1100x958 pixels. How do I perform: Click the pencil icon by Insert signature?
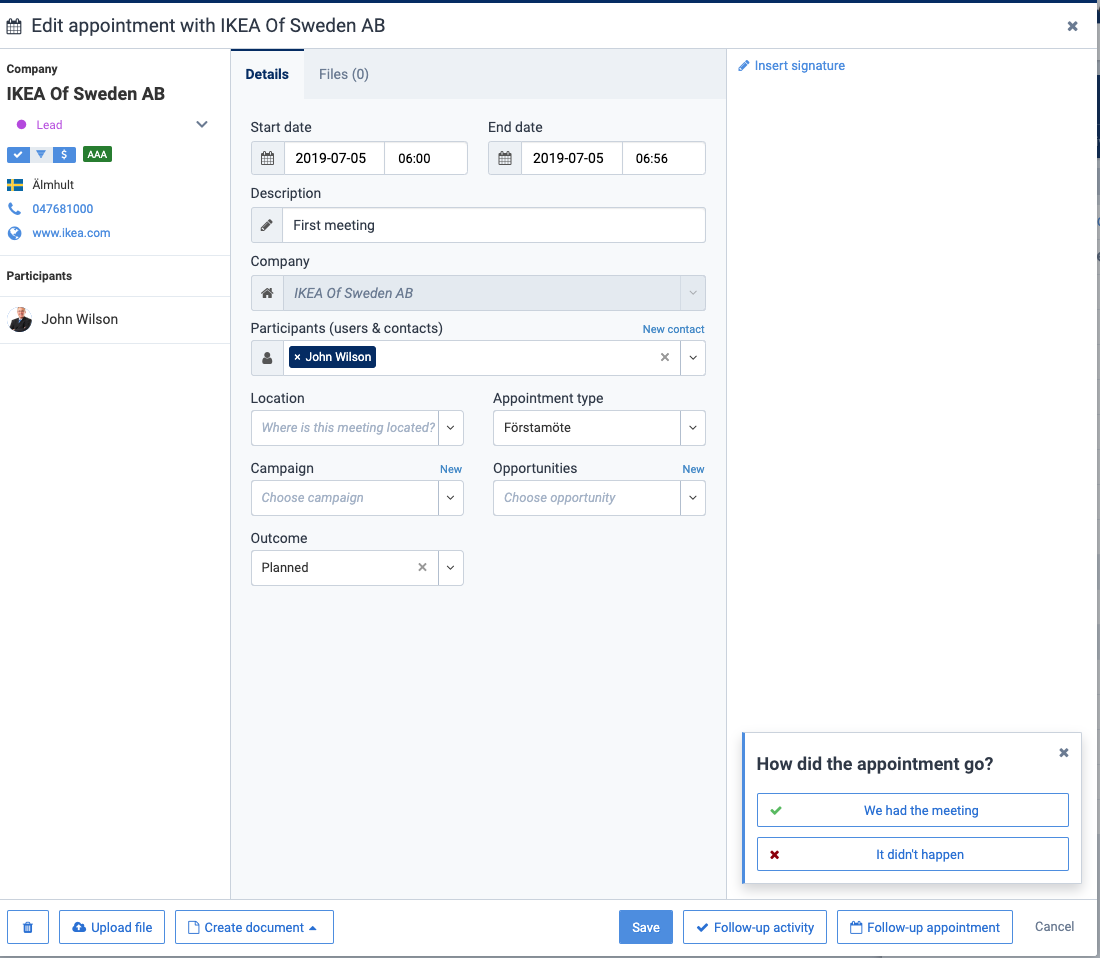point(744,66)
